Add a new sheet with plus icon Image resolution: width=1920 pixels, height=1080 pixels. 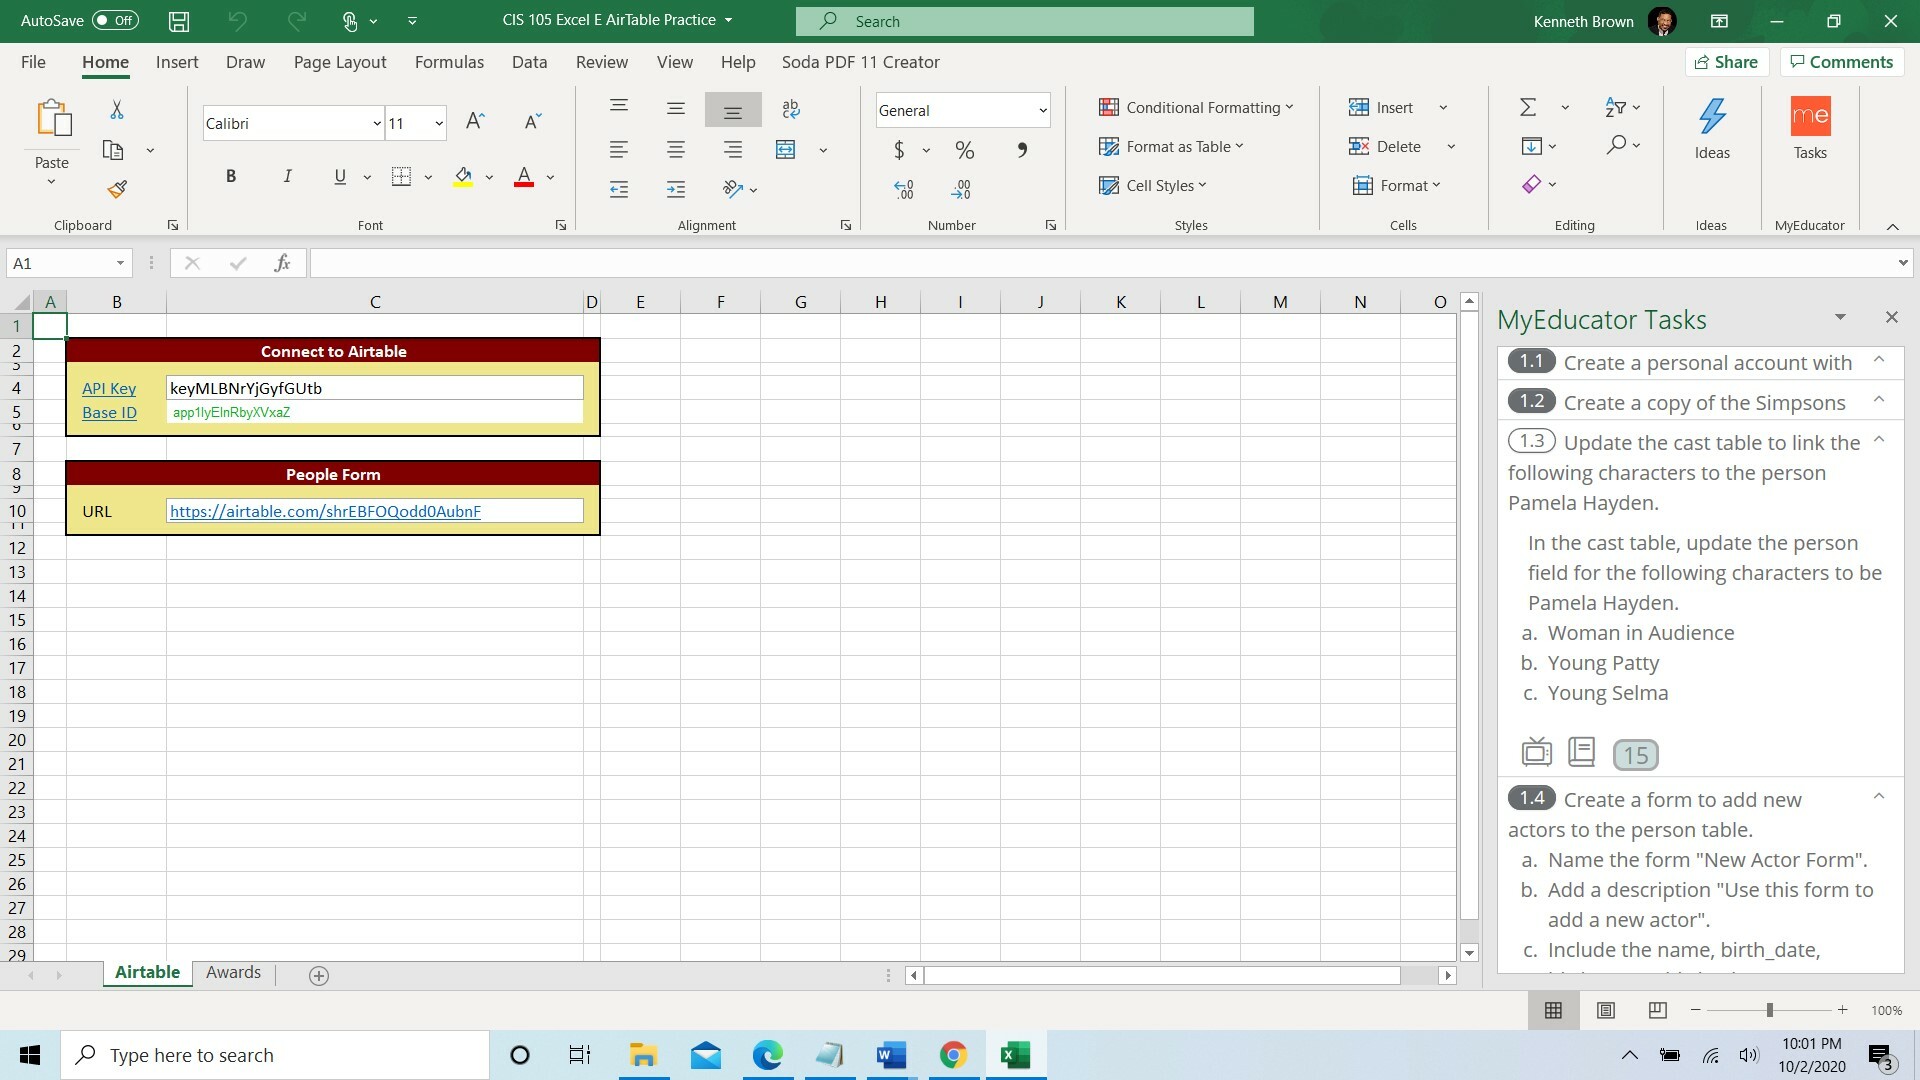[x=319, y=976]
